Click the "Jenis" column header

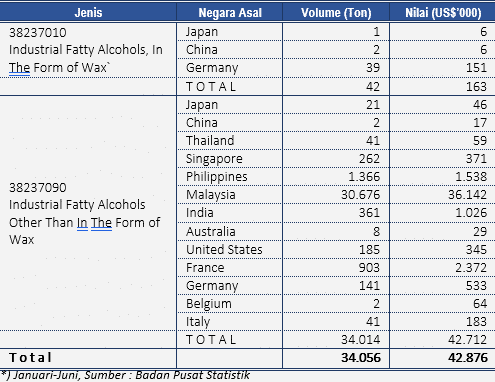[88, 13]
